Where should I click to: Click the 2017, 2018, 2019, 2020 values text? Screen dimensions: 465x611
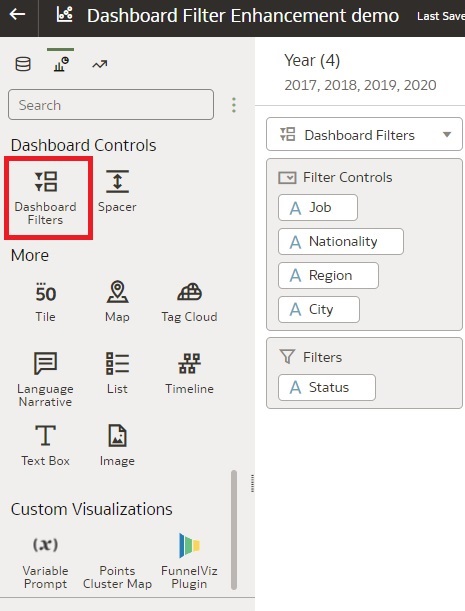point(361,85)
